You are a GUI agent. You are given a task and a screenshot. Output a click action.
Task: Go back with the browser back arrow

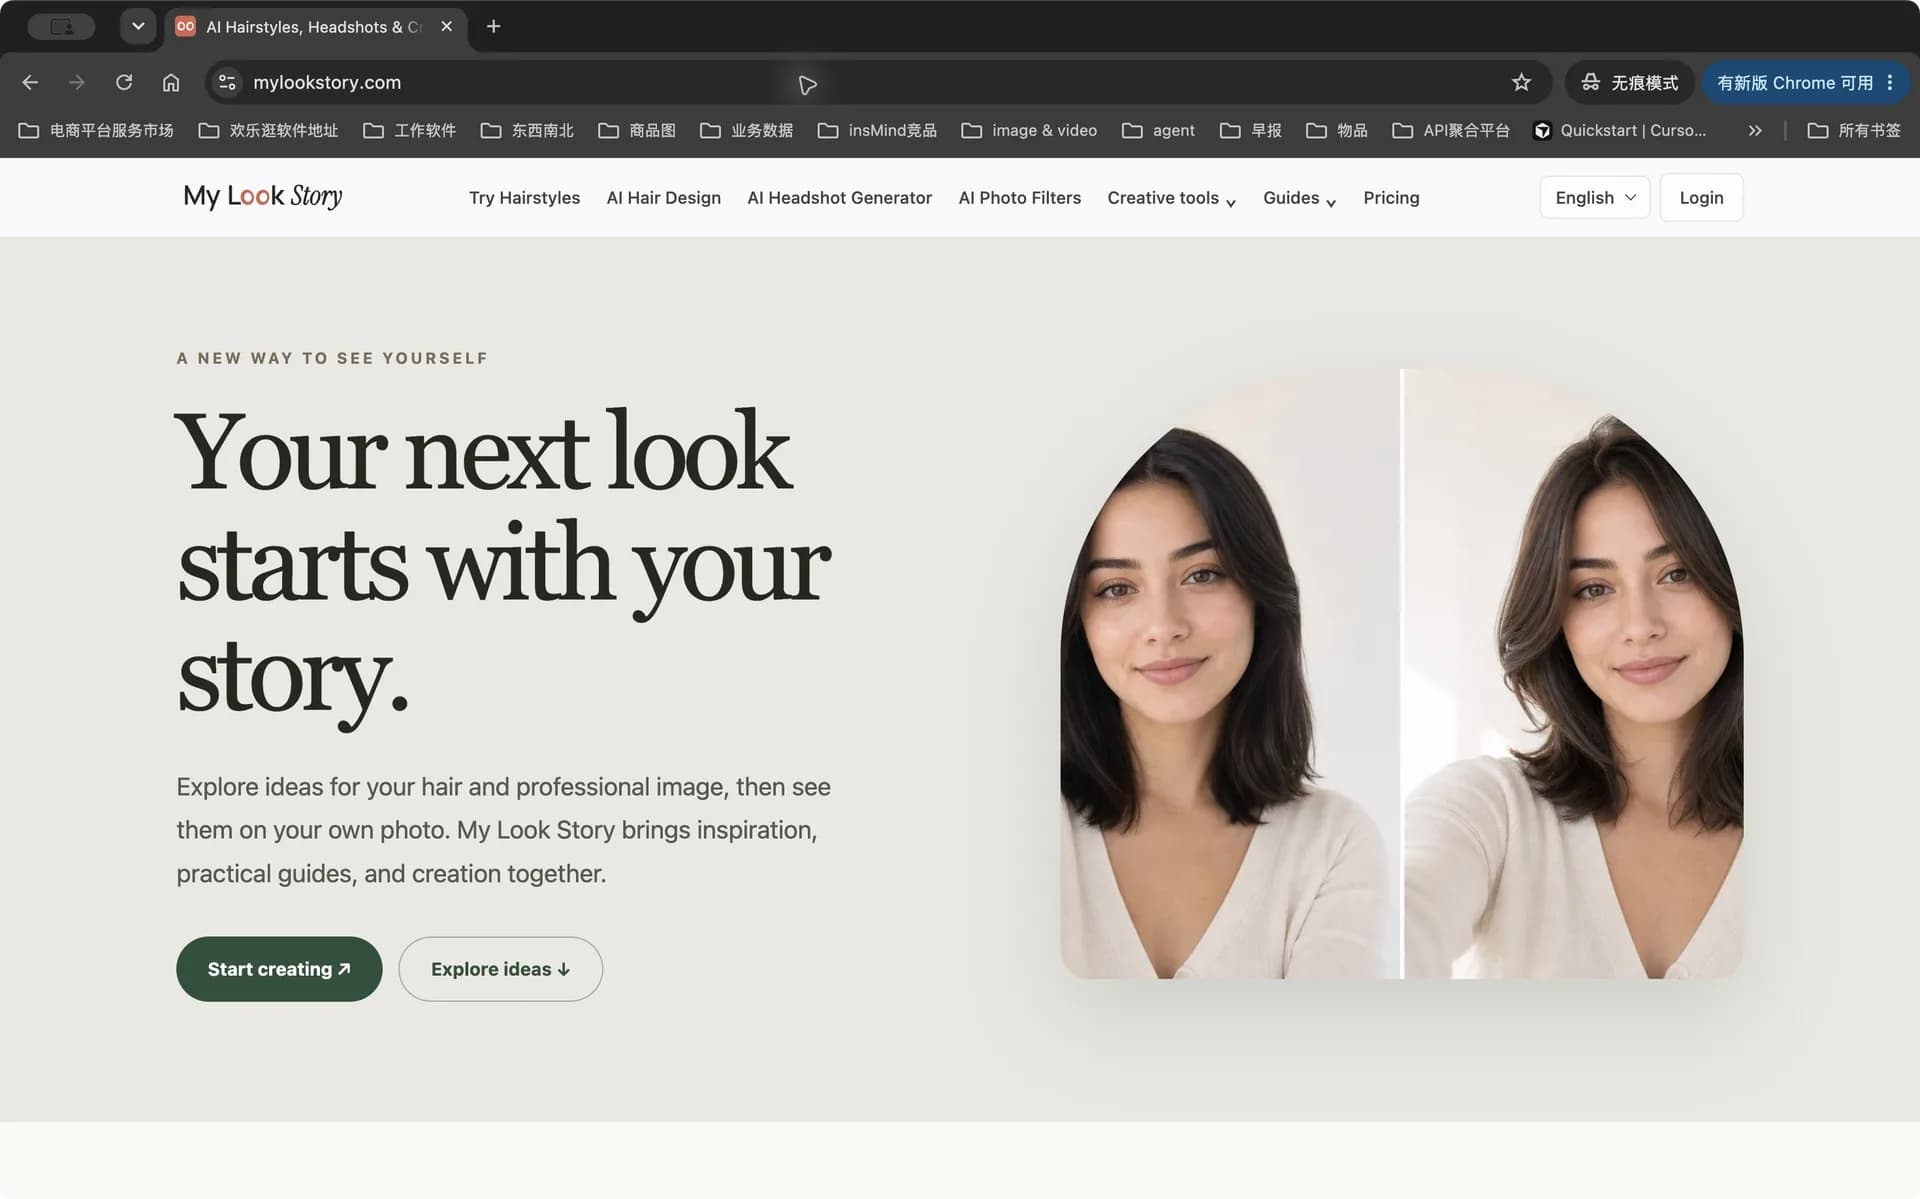[30, 82]
